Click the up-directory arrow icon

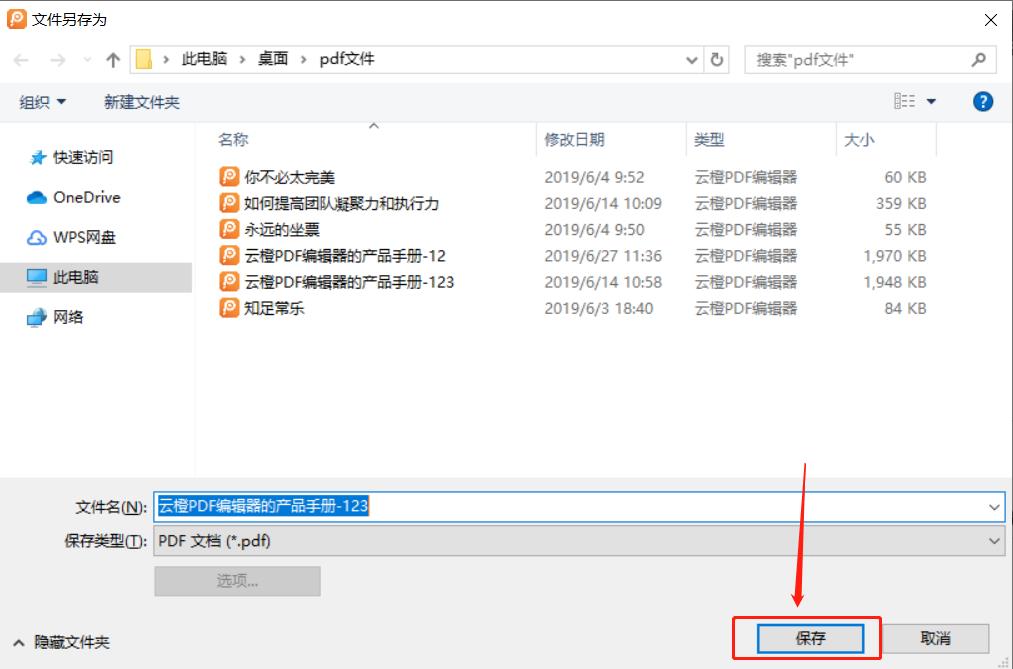[x=113, y=60]
